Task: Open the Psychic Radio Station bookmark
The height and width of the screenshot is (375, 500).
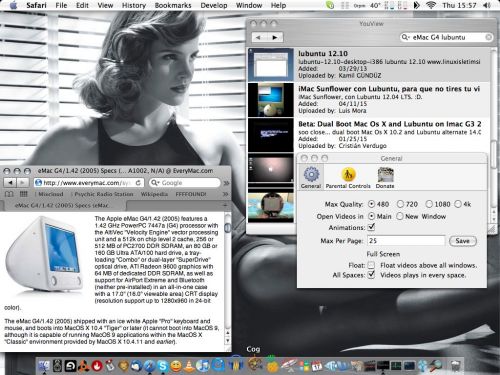Action: [x=104, y=194]
